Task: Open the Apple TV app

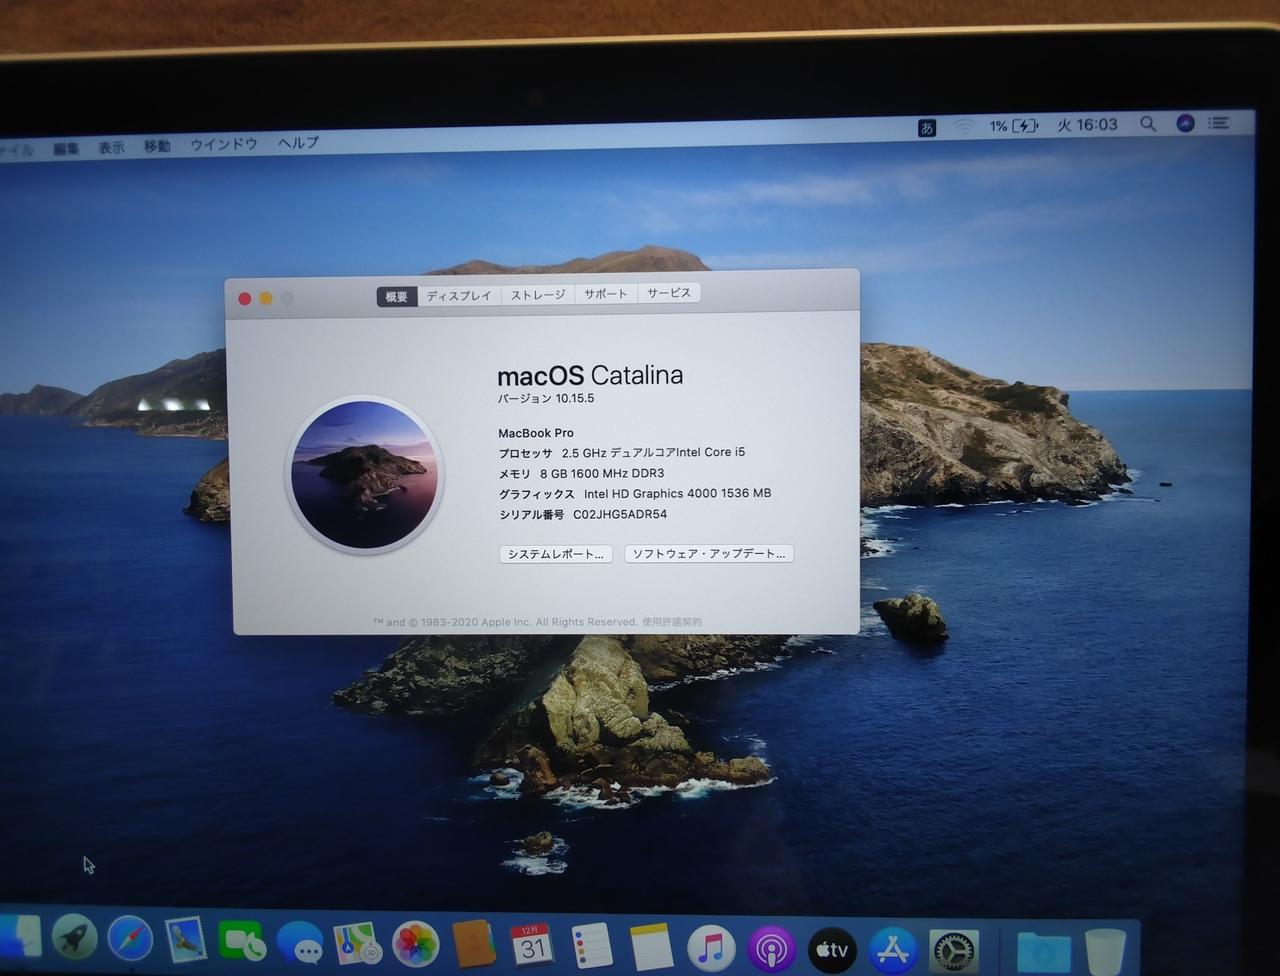Action: click(832, 950)
